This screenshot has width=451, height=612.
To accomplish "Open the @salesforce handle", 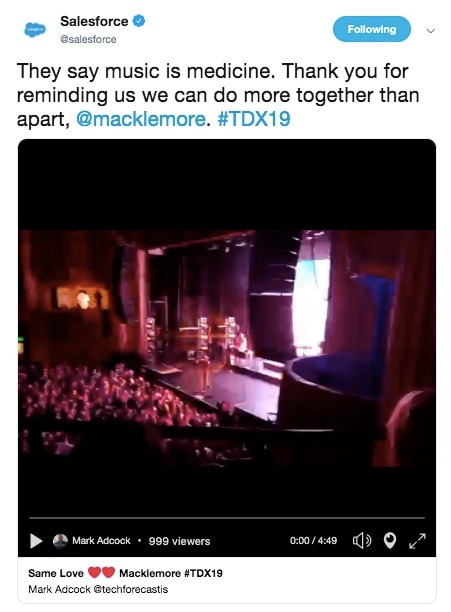I will [88, 39].
